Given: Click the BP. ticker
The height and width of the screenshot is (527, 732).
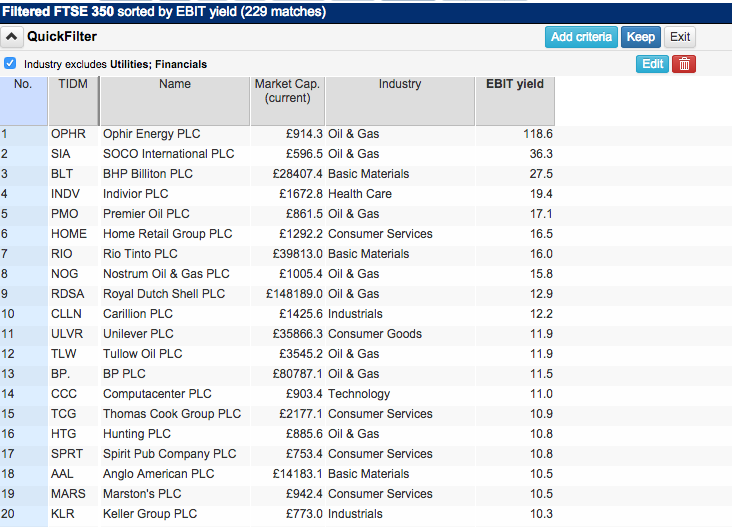Looking at the screenshot, I should (60, 374).
